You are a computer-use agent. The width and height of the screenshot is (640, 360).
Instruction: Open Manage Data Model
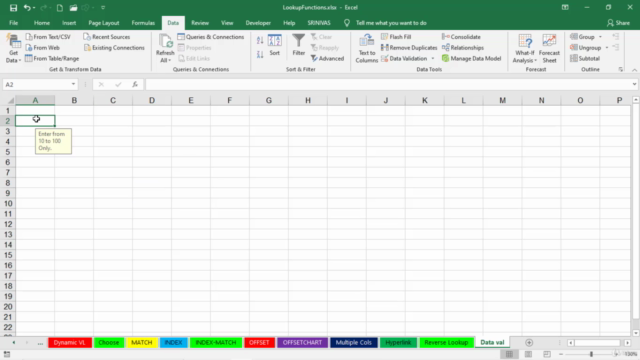[471, 59]
